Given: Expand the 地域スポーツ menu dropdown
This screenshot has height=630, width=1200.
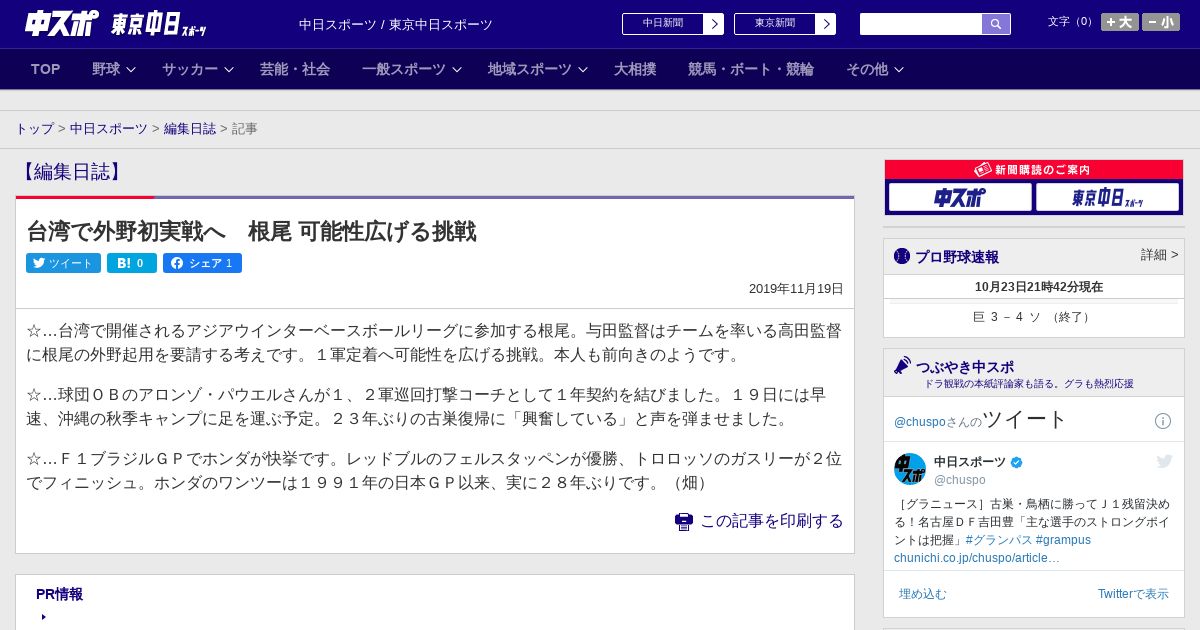Looking at the screenshot, I should pyautogui.click(x=538, y=69).
